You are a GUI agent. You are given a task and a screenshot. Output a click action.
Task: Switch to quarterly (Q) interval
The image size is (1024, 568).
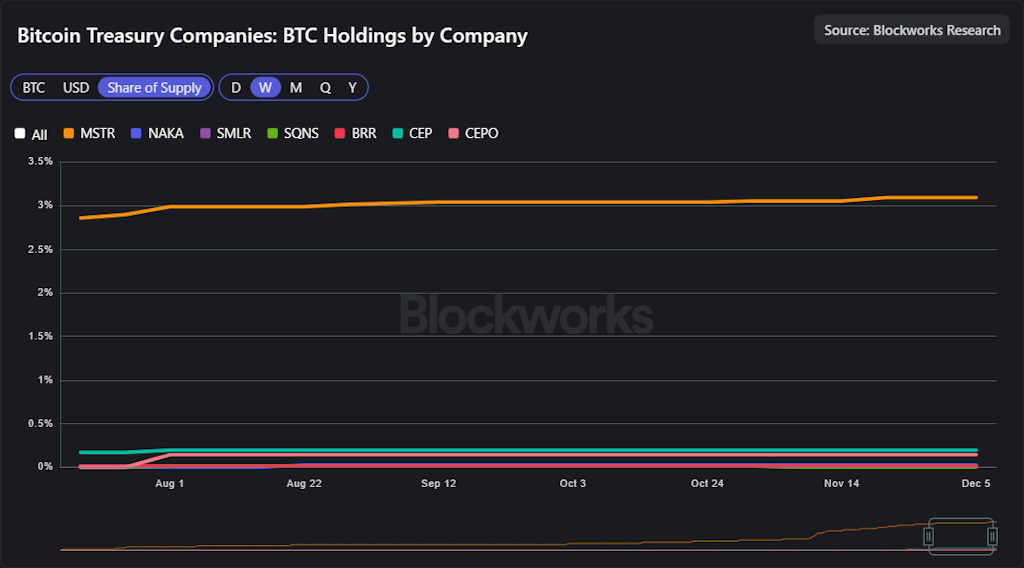[x=325, y=88]
